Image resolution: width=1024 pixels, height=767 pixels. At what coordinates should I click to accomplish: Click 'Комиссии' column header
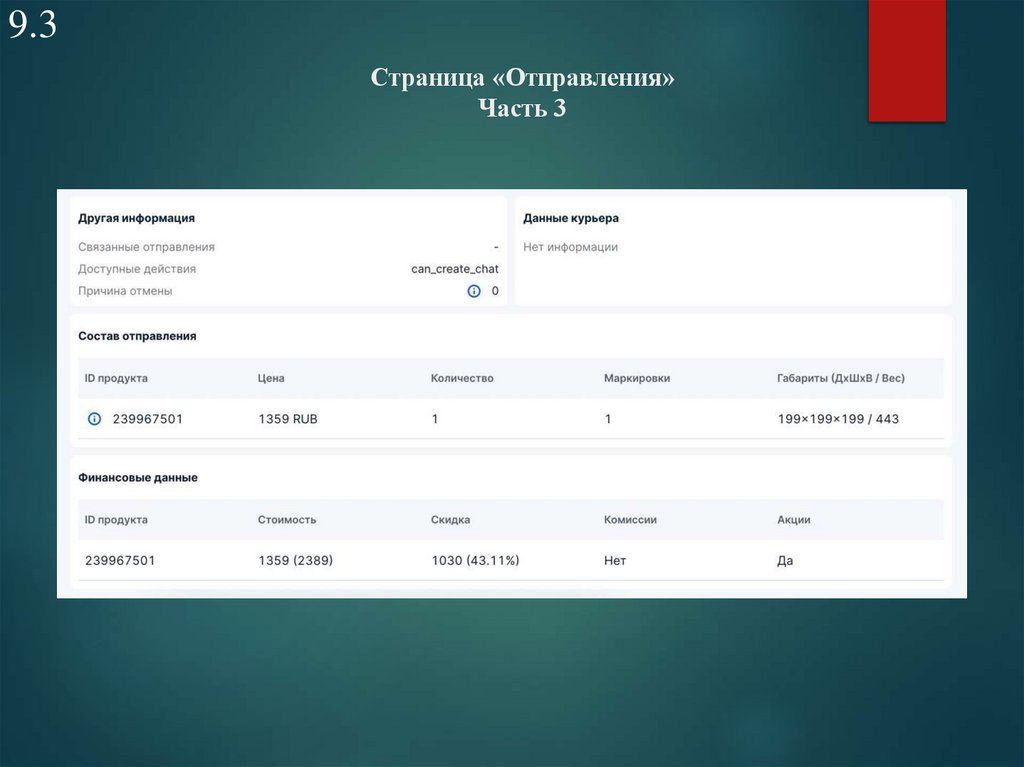tap(630, 520)
